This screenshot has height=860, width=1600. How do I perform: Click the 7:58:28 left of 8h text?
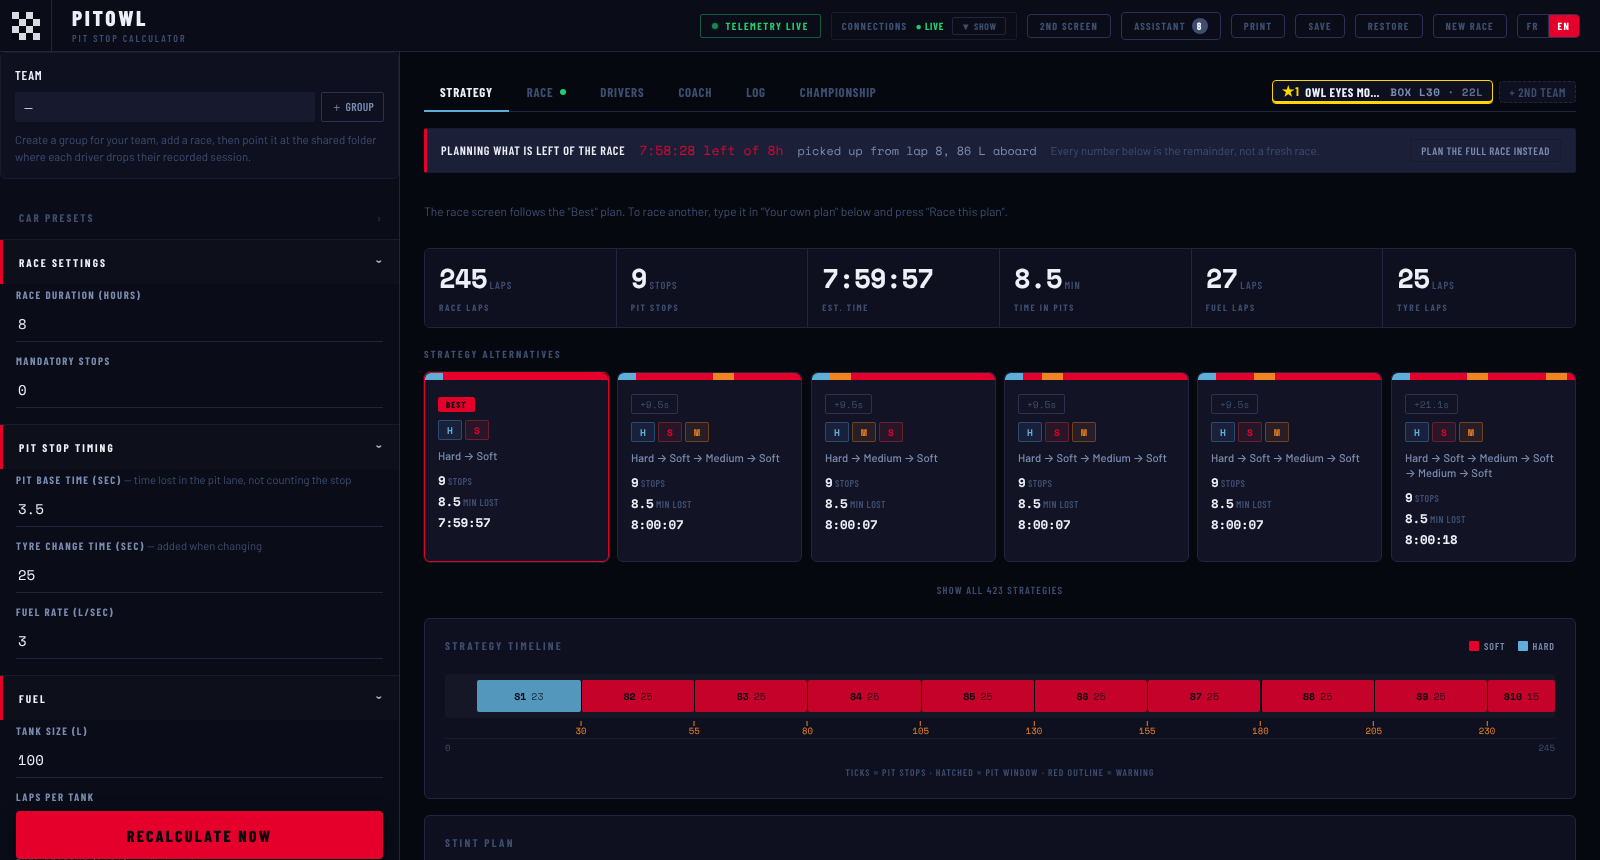tap(711, 151)
